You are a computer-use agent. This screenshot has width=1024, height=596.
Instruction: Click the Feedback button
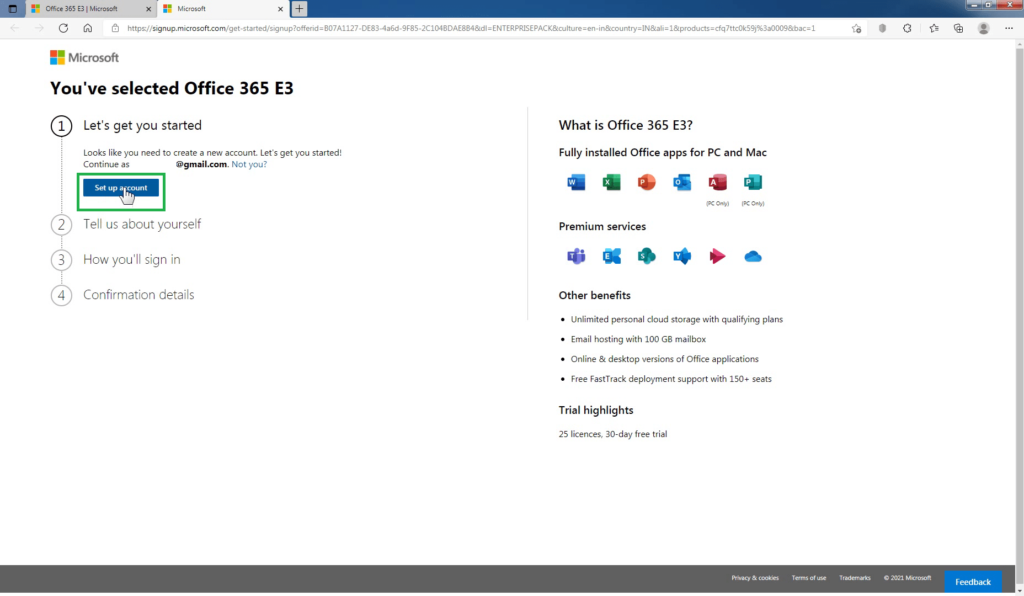(x=972, y=582)
